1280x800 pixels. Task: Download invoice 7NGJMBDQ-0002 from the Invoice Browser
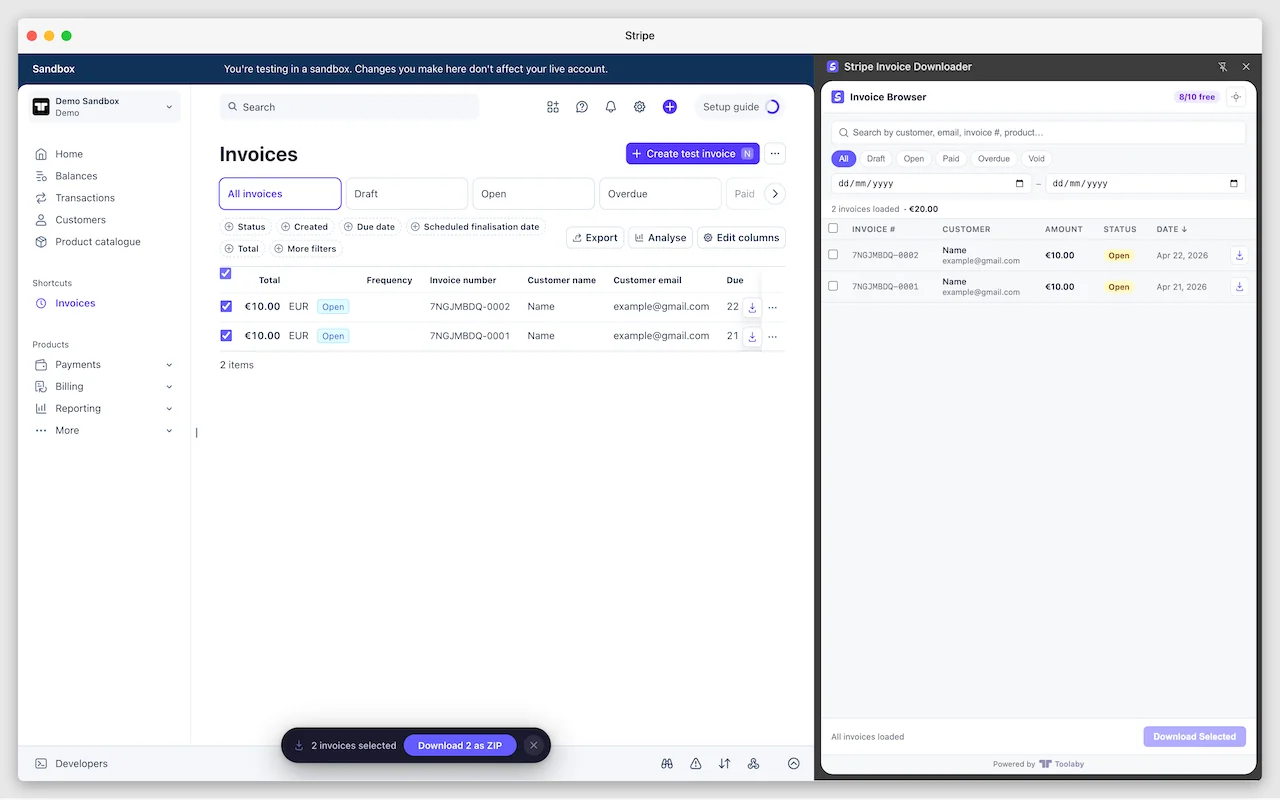[x=1239, y=255]
